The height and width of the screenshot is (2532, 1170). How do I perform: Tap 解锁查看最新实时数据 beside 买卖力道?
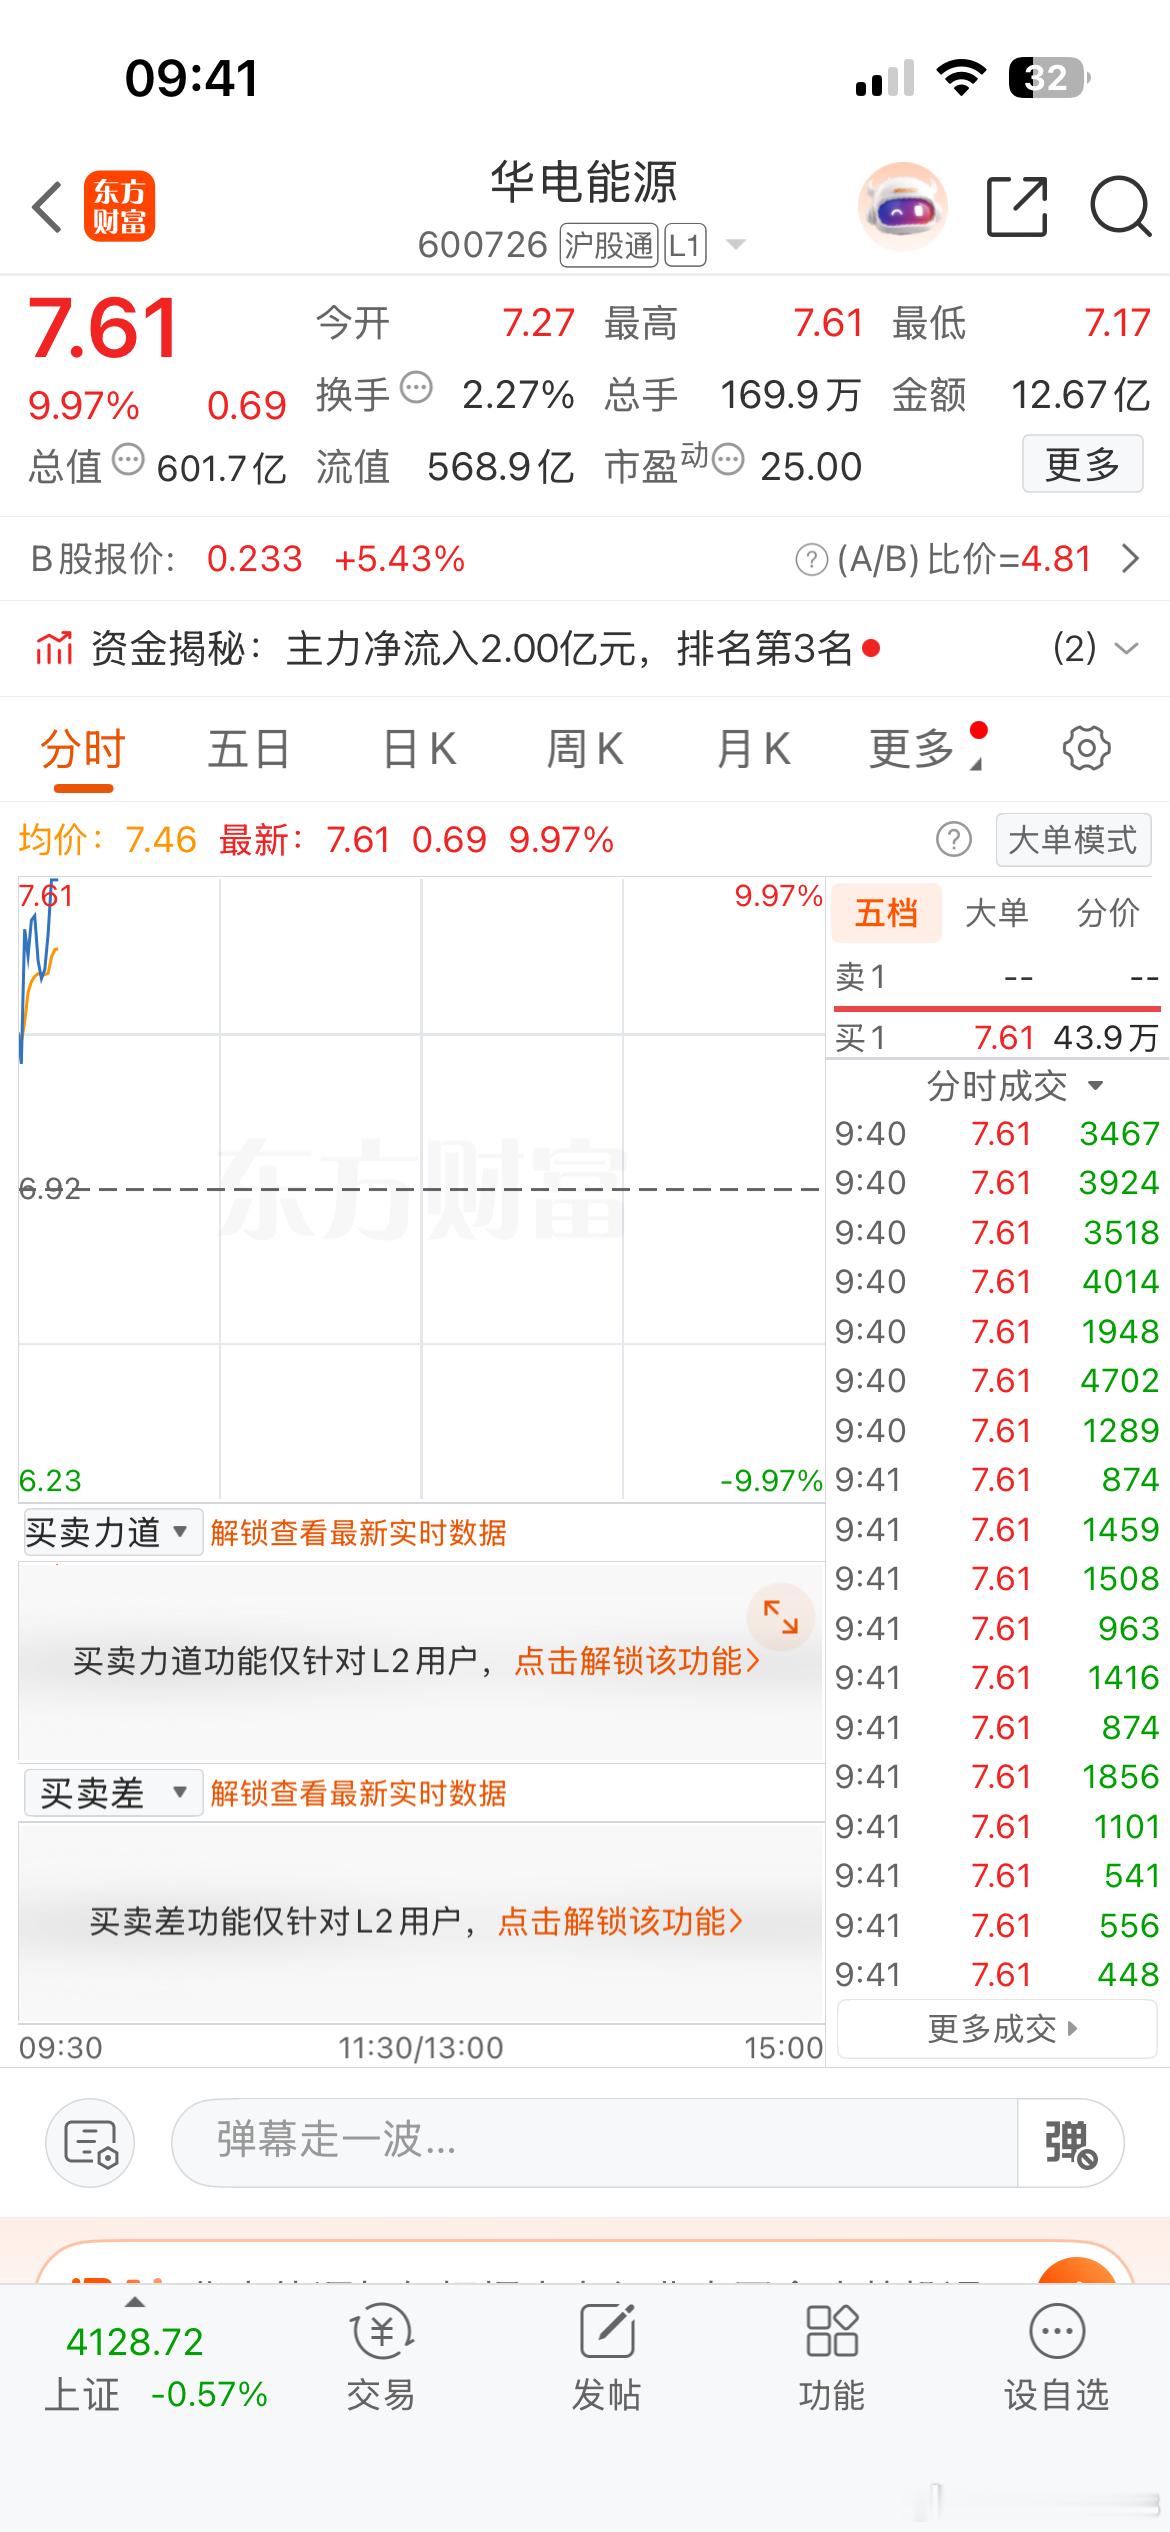tap(358, 1532)
